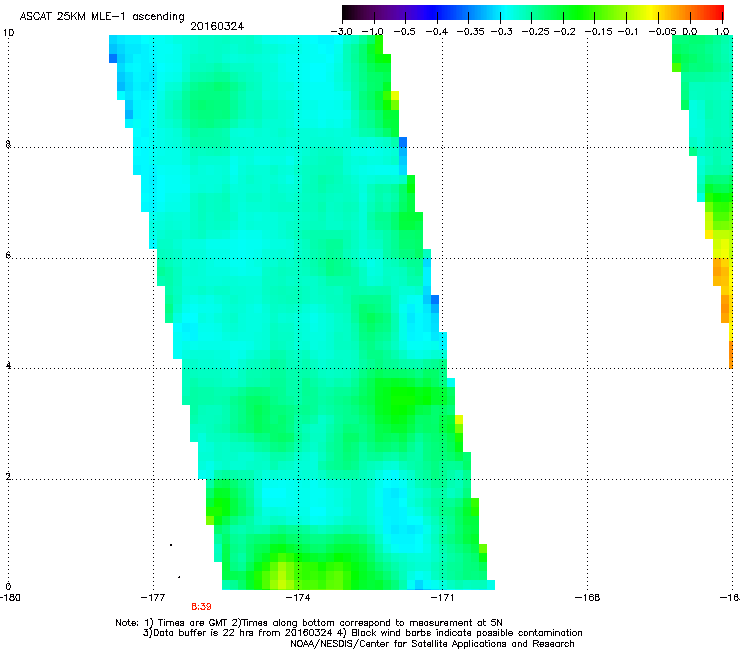Click the latitude label 10

tap(8, 33)
